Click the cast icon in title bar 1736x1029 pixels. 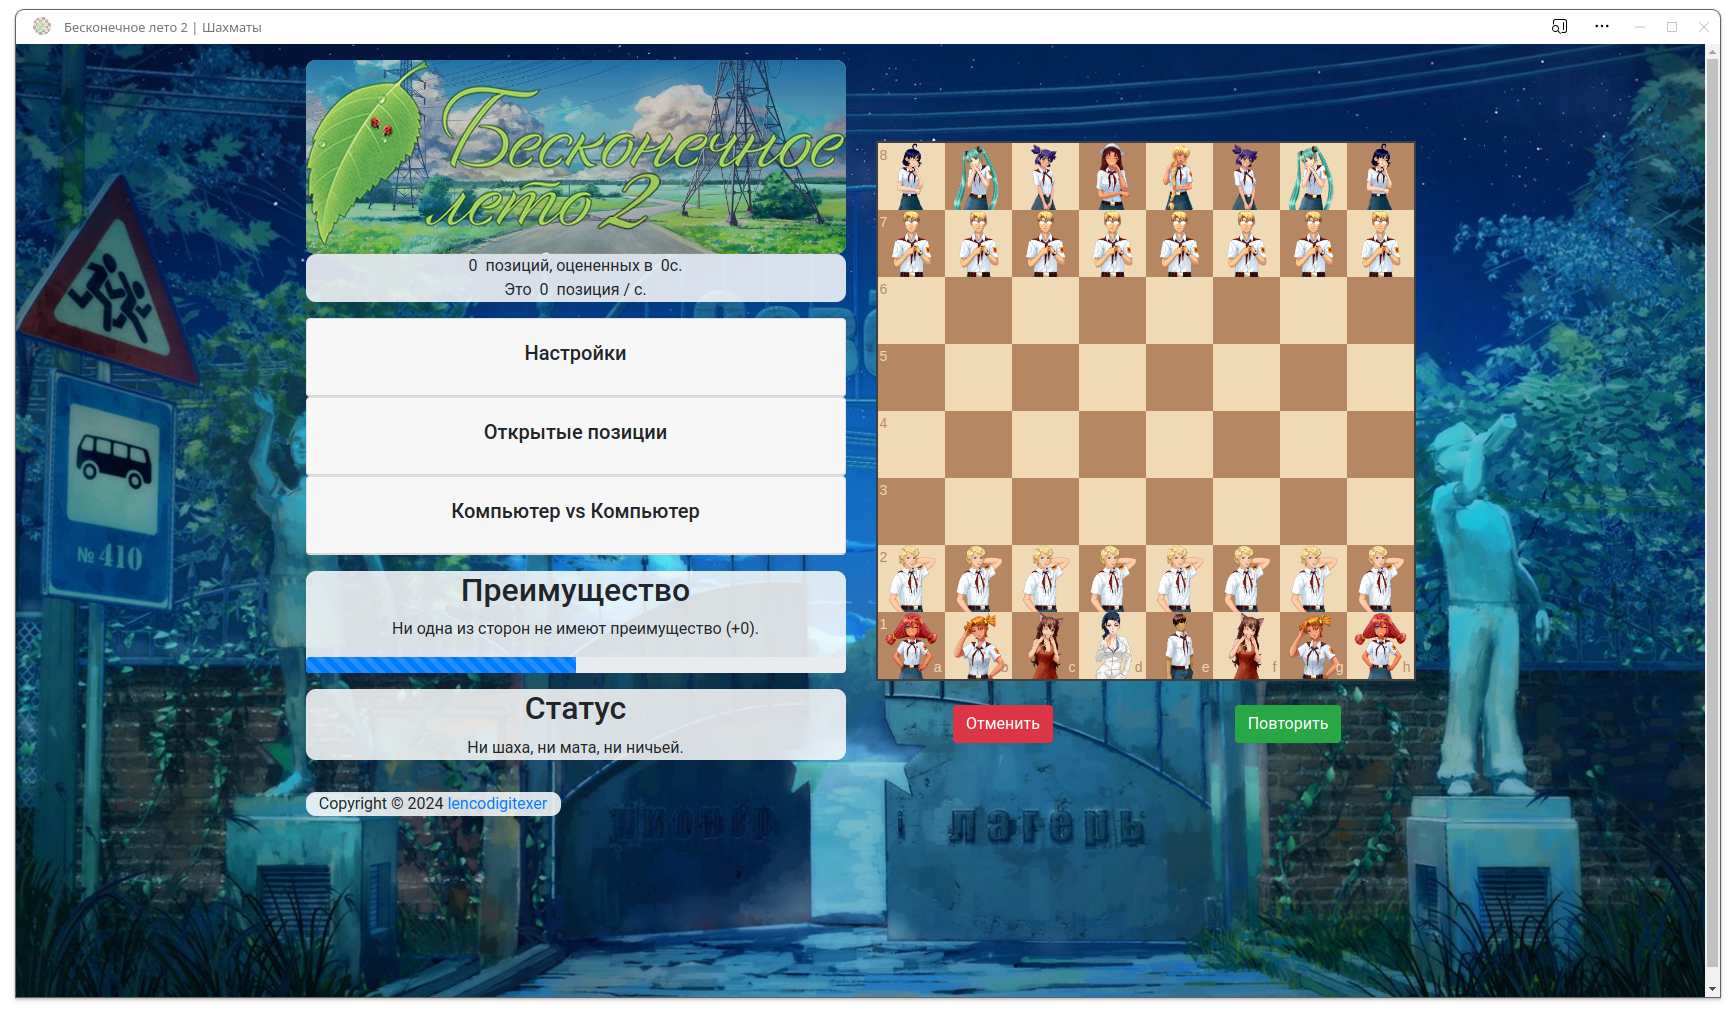click(1559, 27)
